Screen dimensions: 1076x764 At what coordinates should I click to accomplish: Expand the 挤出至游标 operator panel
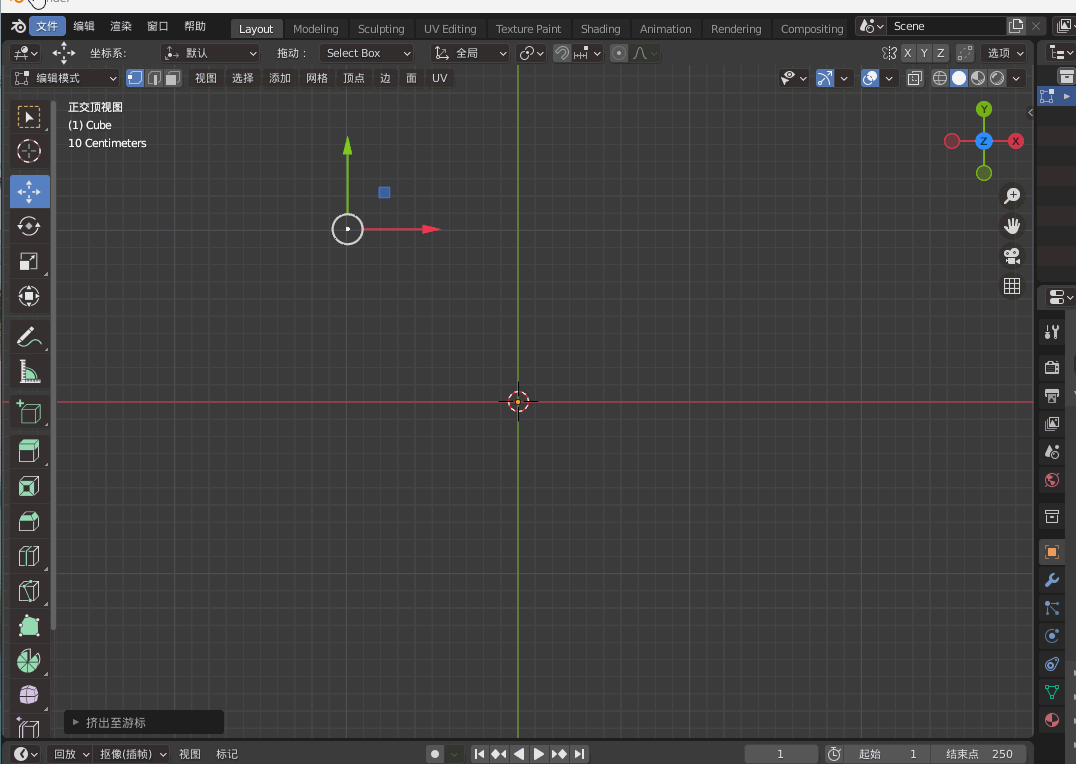point(144,722)
